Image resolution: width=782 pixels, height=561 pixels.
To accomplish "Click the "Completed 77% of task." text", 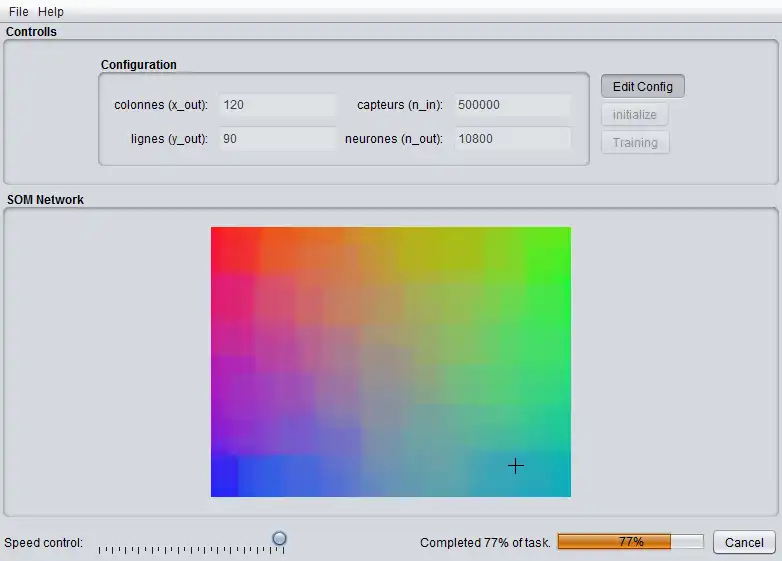I will pos(485,543).
